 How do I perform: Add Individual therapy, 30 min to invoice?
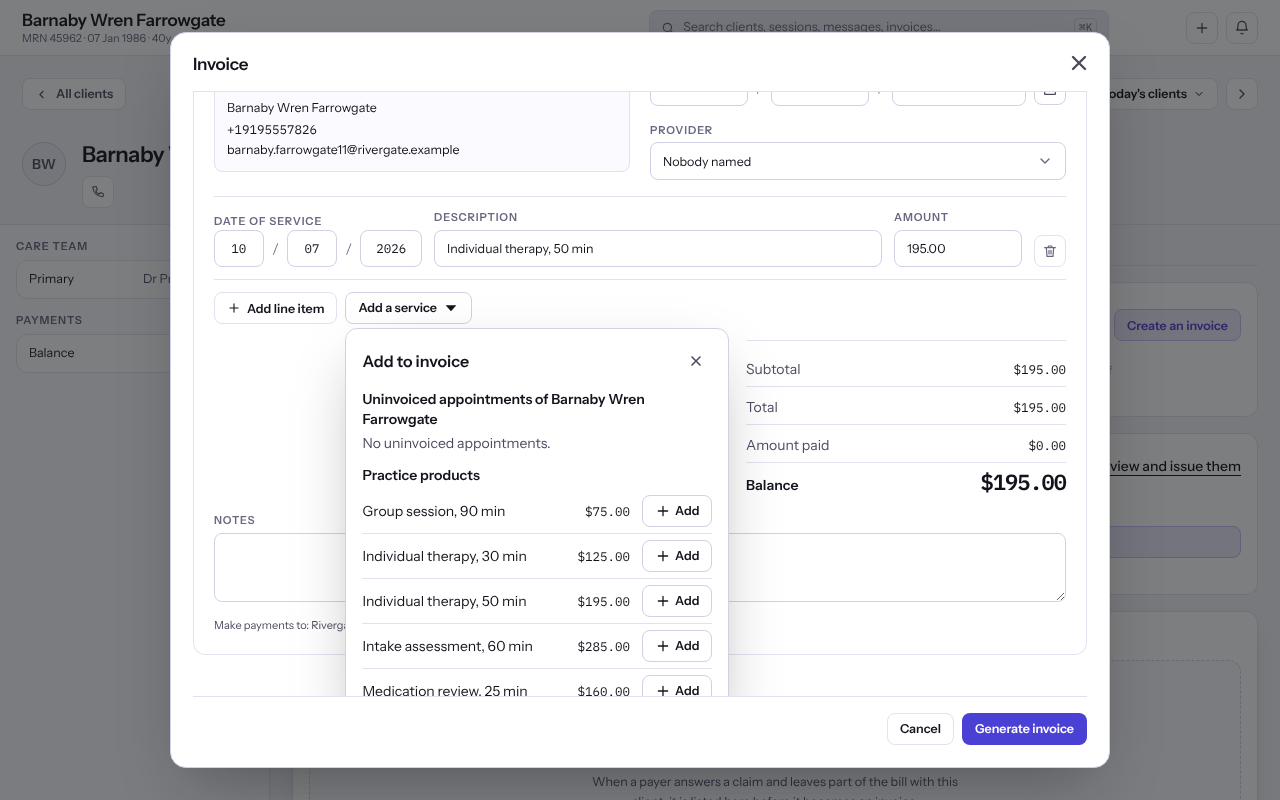677,556
